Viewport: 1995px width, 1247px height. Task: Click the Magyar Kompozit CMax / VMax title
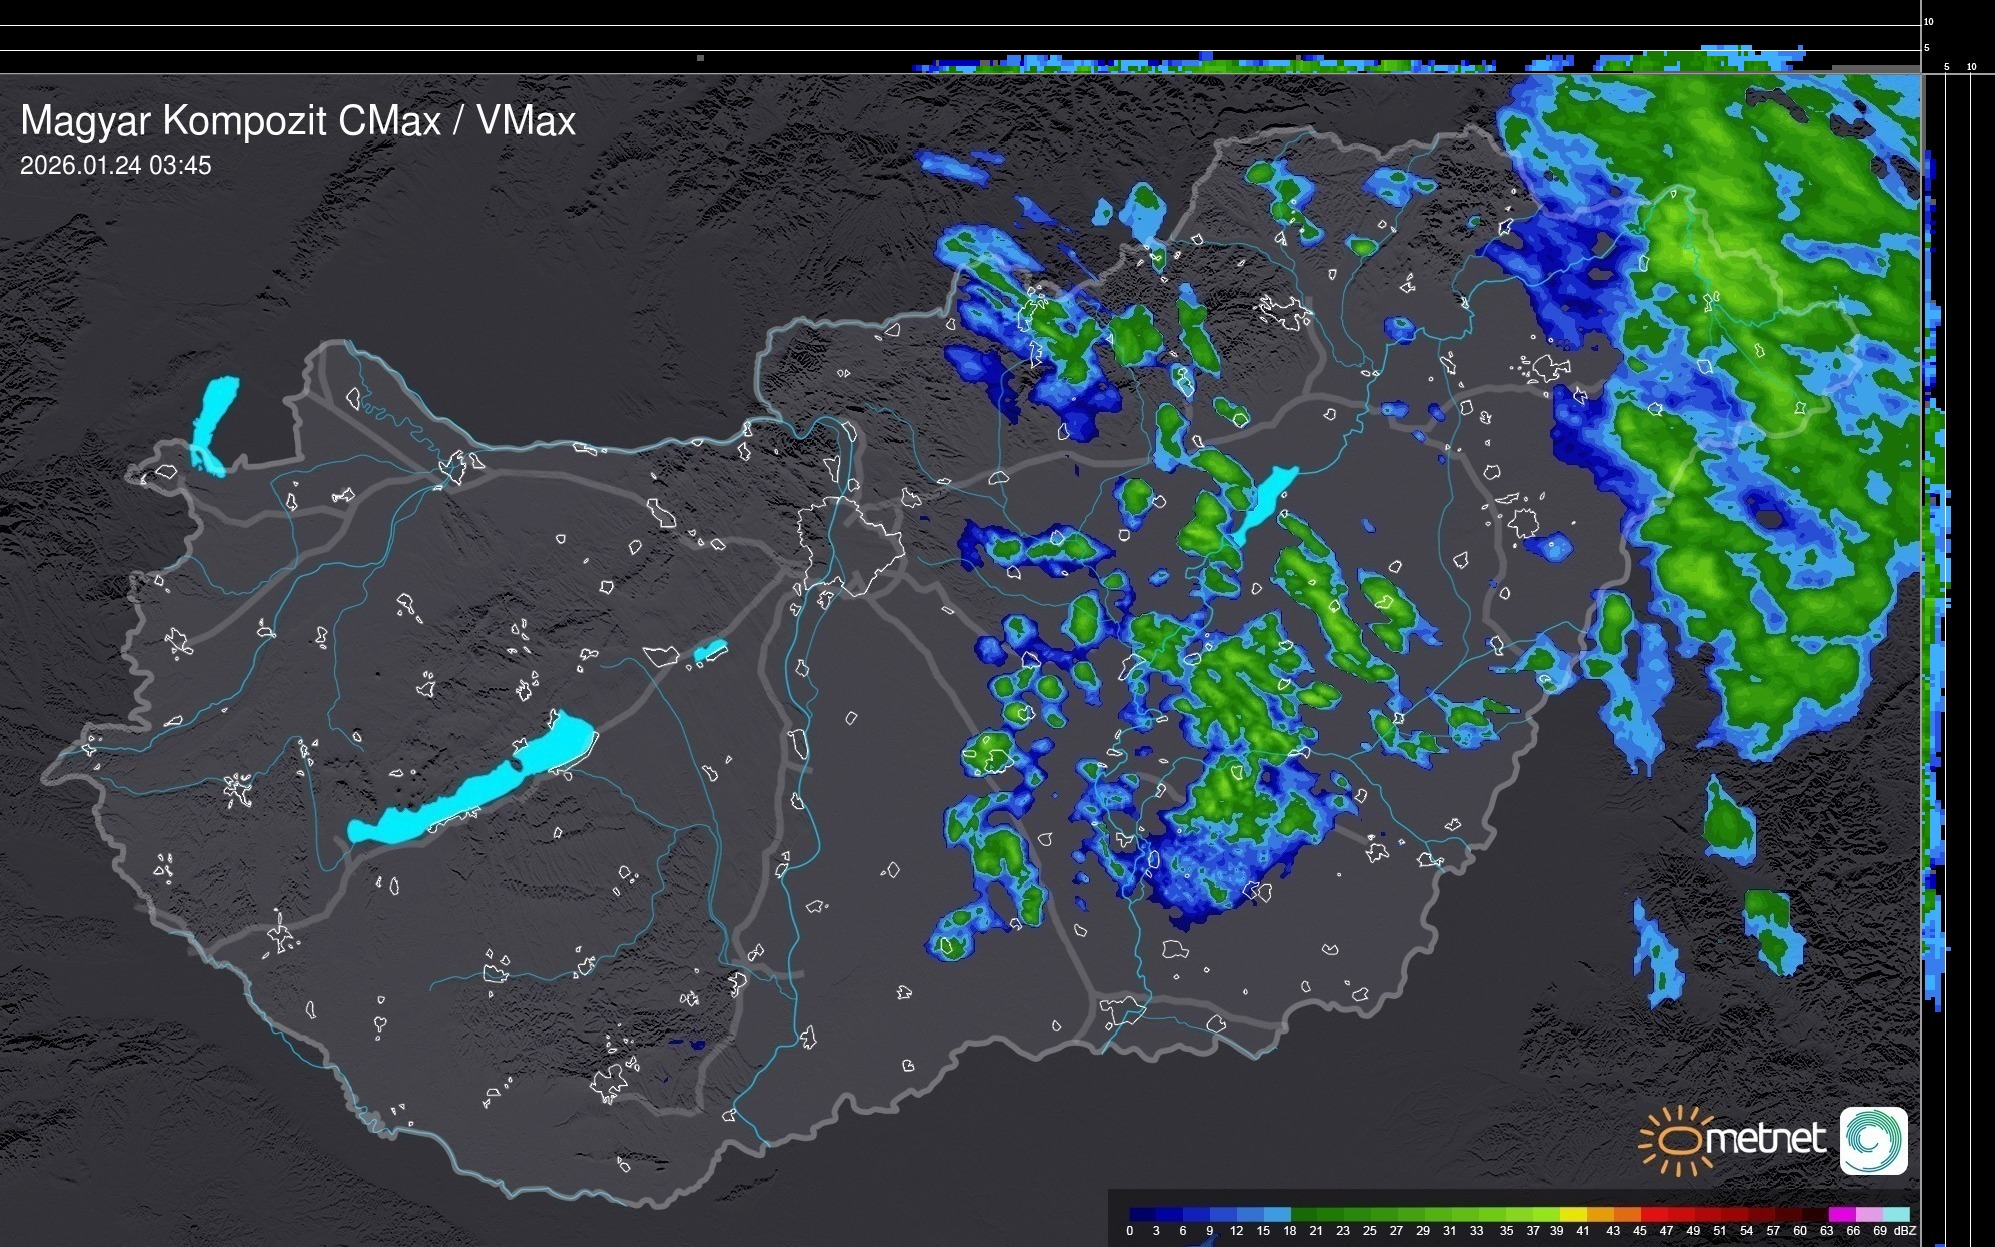pyautogui.click(x=298, y=121)
